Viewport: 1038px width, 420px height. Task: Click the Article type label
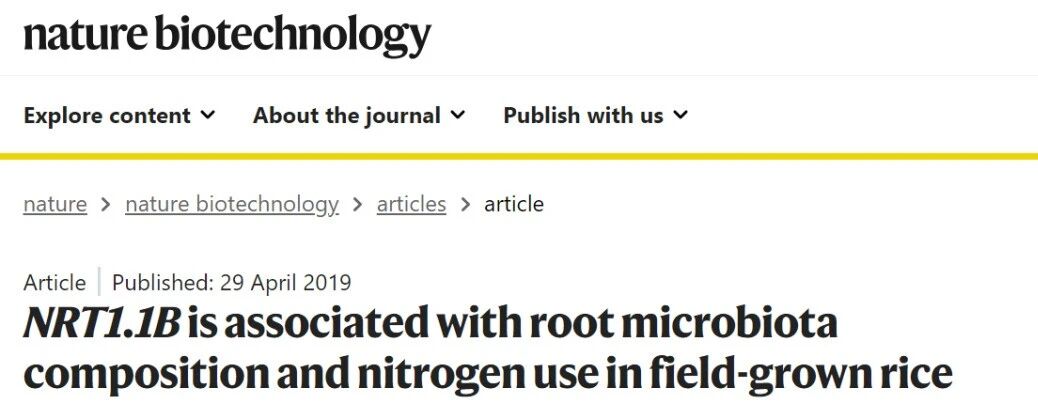54,283
